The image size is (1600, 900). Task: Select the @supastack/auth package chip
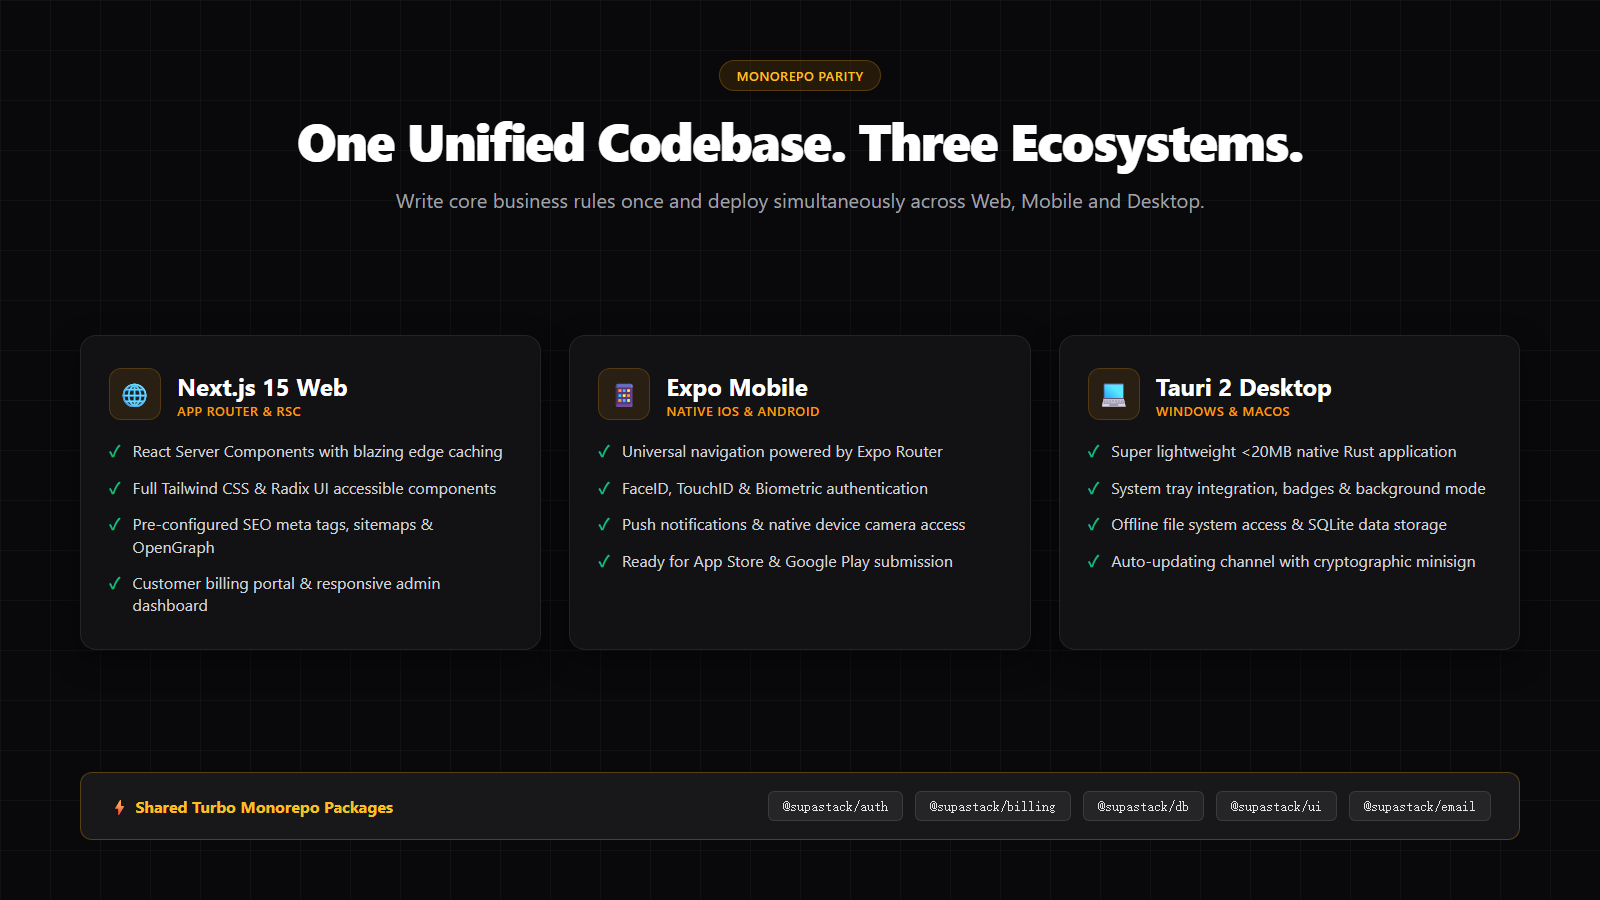click(835, 806)
